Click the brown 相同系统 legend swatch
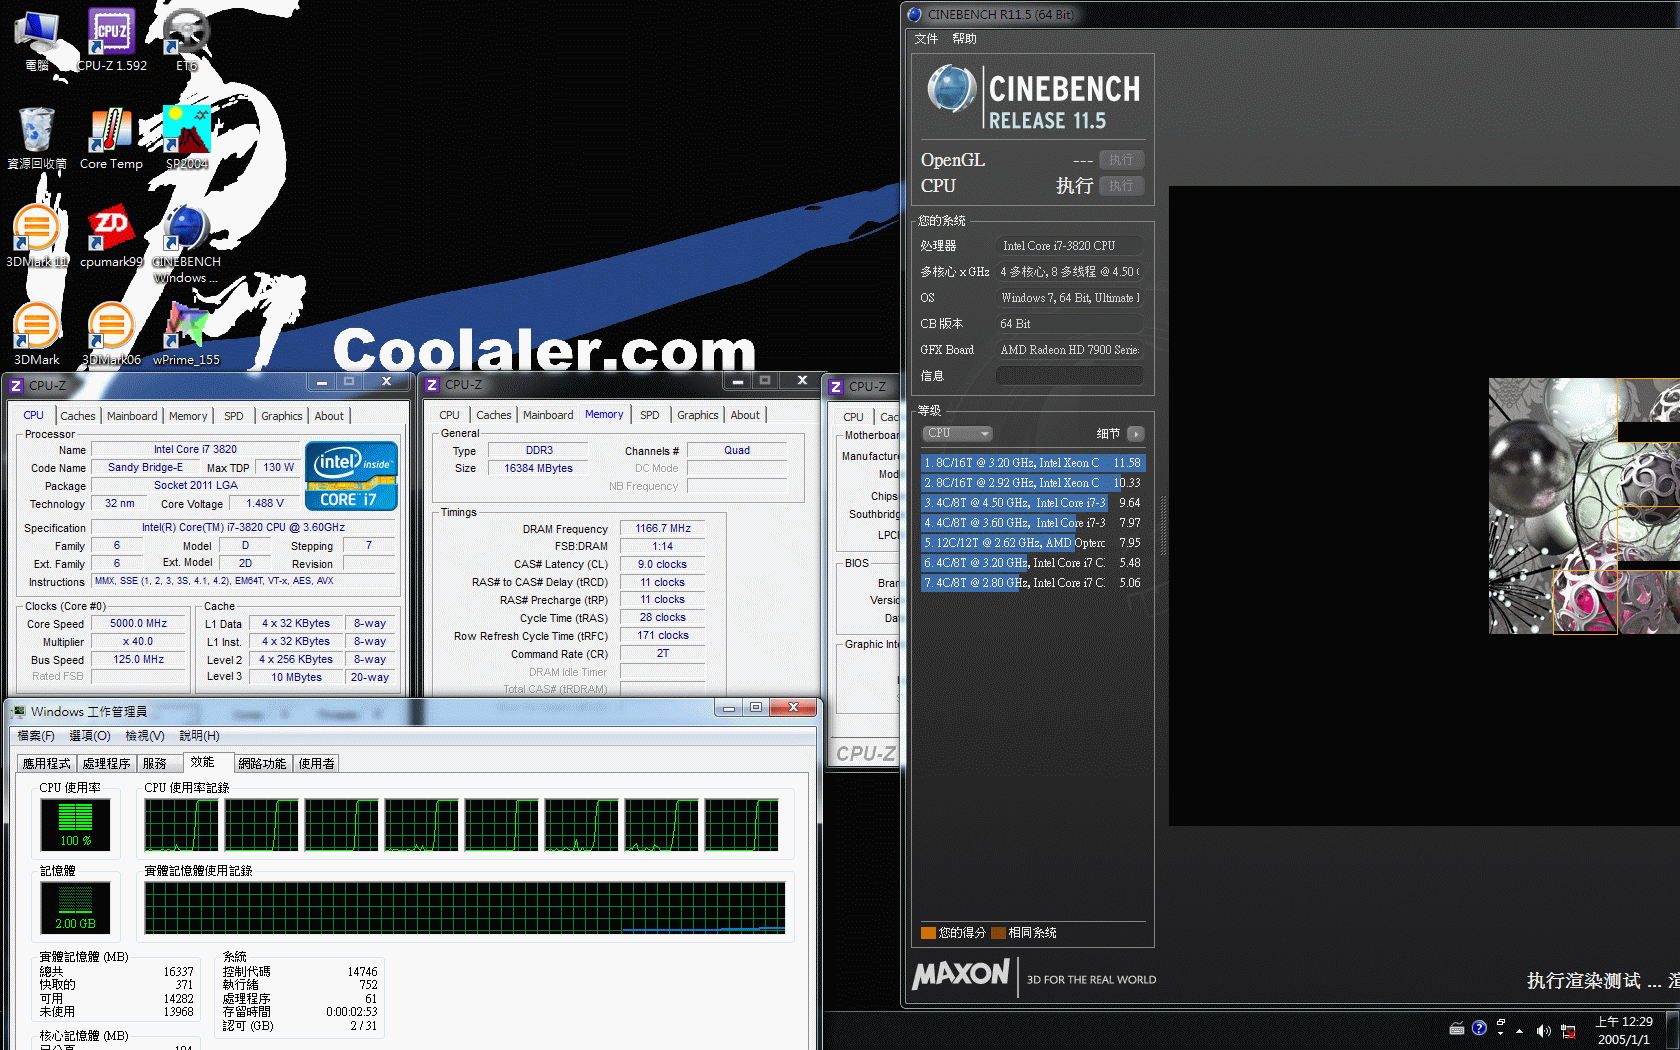This screenshot has width=1680, height=1050. (998, 932)
